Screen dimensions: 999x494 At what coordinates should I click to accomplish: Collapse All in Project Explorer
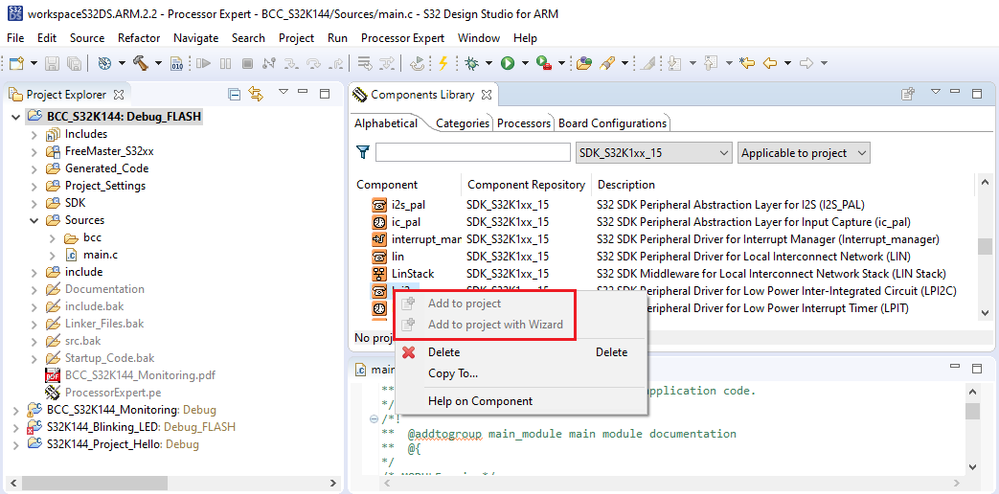[234, 94]
